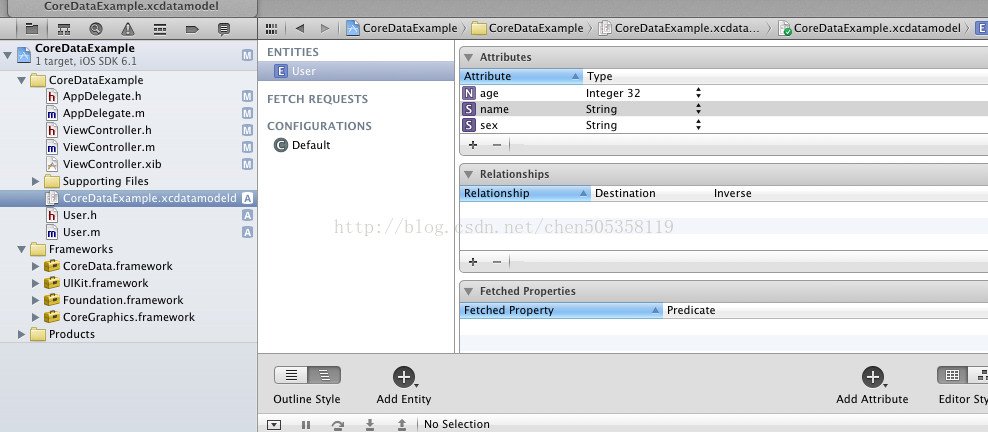Expand CoreGraphics.framework
The image size is (988, 432).
pos(35,317)
